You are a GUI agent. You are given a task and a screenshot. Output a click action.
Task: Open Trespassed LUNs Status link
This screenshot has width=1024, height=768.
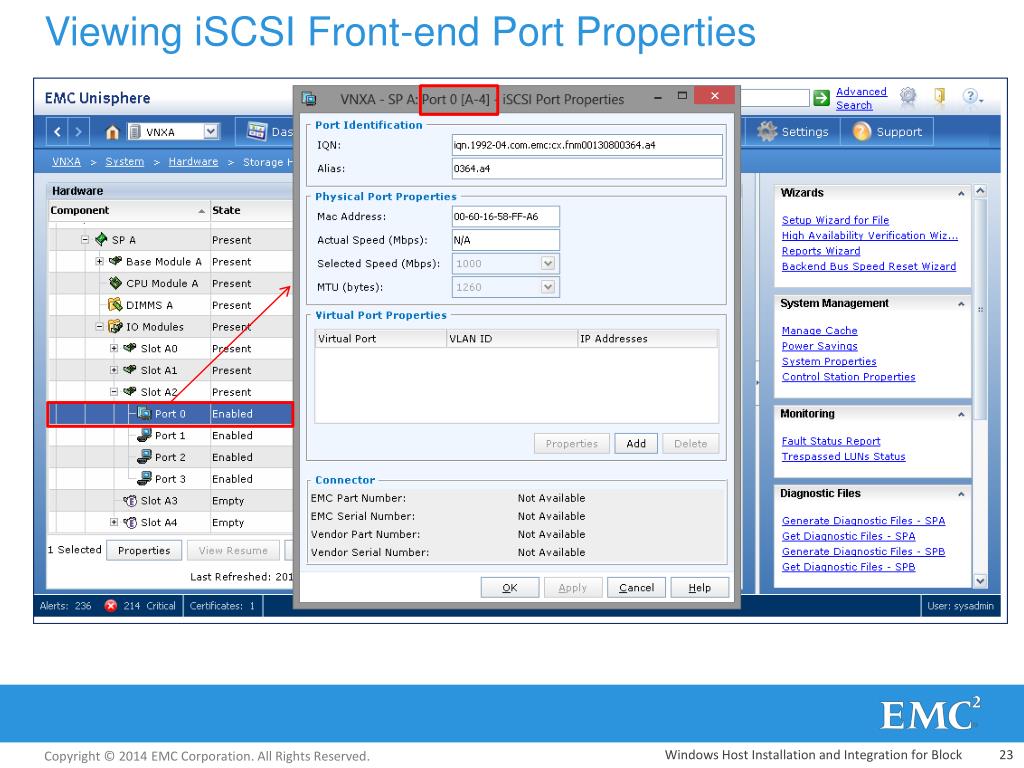[843, 456]
